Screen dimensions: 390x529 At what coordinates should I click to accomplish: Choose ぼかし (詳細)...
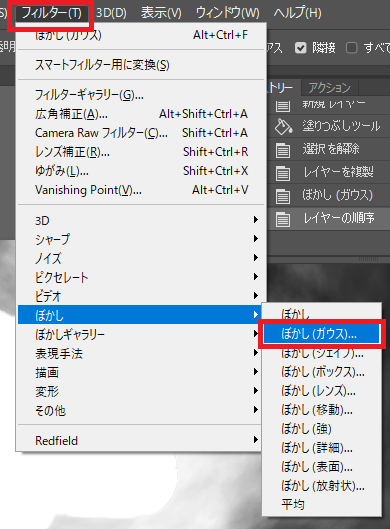[x=321, y=448]
